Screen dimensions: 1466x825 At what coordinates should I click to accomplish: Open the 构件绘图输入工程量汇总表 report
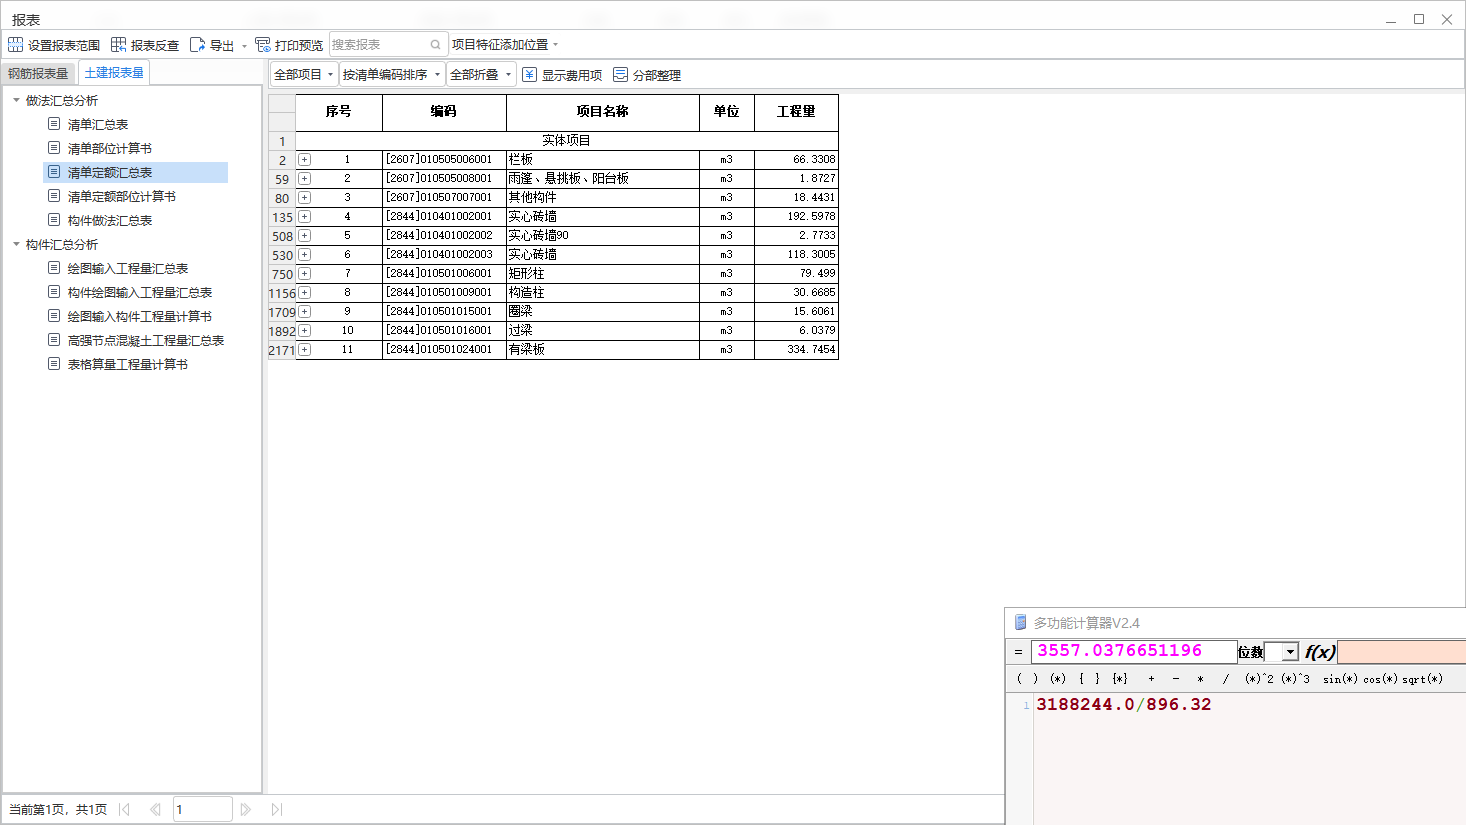point(140,293)
